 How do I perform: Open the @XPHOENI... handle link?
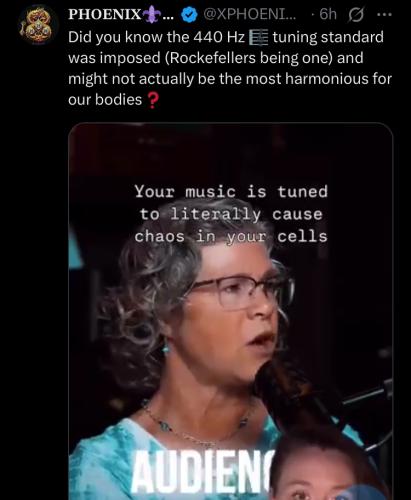click(250, 15)
